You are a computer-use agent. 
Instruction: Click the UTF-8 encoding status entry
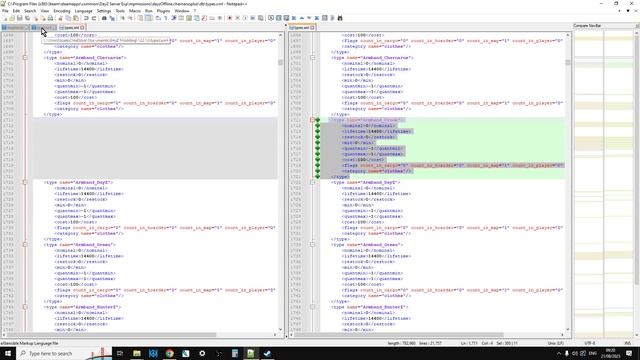tap(591, 343)
